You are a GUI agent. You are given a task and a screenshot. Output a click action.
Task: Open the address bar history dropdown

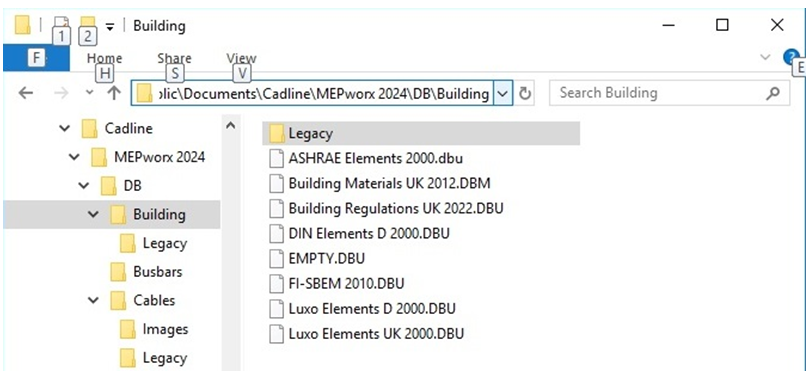click(503, 93)
